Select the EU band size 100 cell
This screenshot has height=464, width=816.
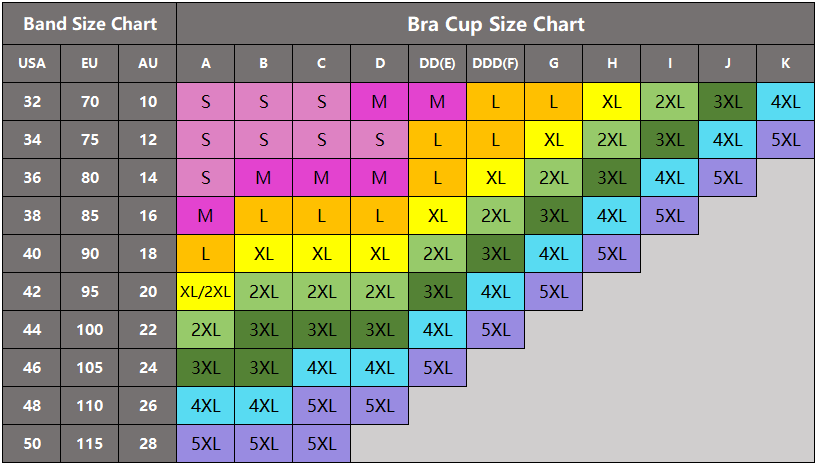(x=90, y=330)
